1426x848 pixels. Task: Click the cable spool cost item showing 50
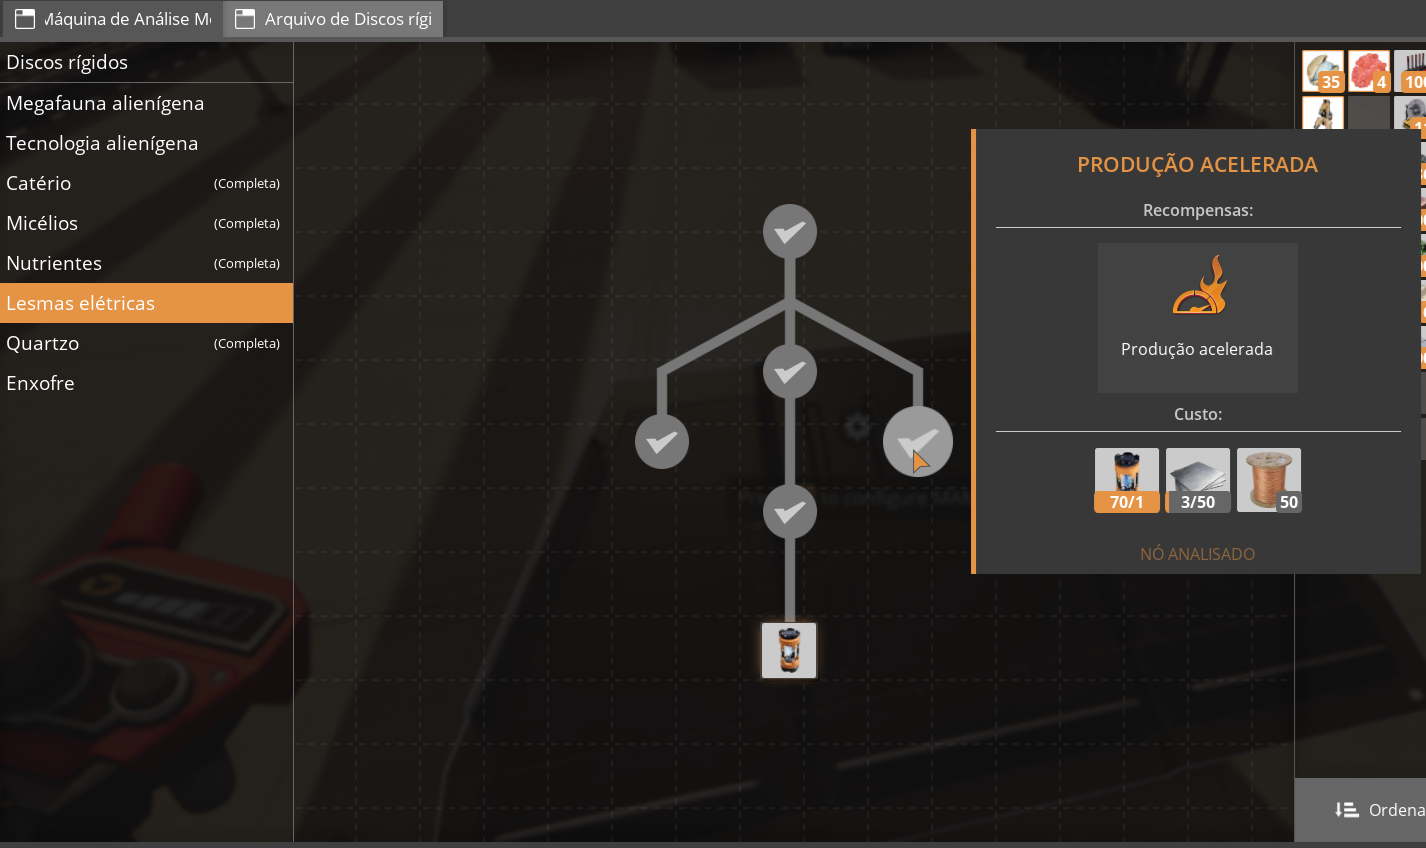tap(1269, 480)
